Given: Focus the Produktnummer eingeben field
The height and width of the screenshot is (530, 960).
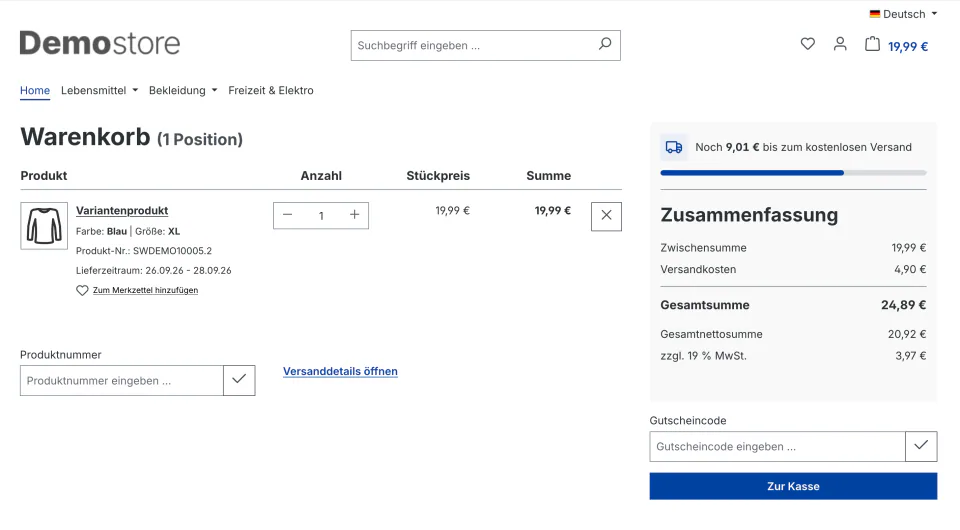Looking at the screenshot, I should pyautogui.click(x=122, y=380).
